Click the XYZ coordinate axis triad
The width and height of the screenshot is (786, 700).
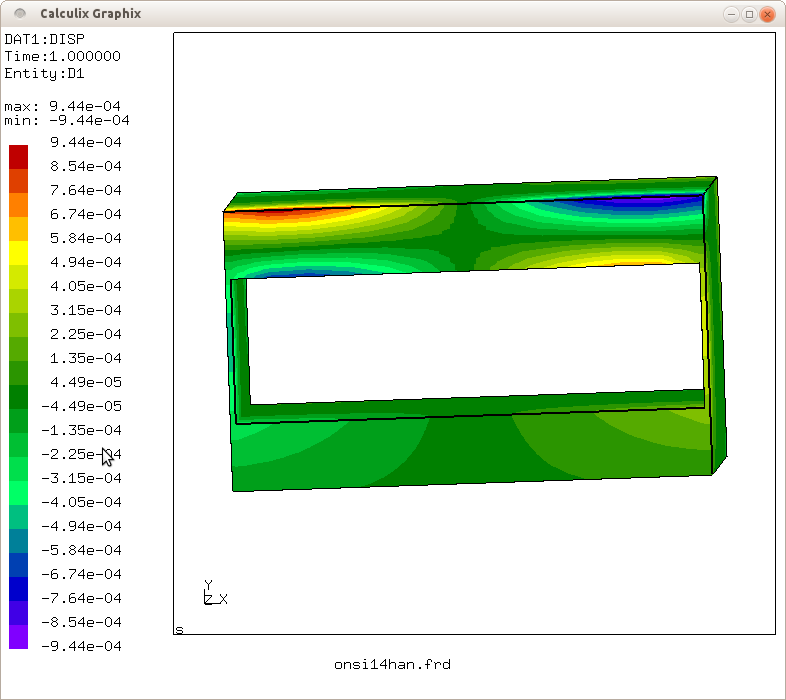click(x=216, y=592)
